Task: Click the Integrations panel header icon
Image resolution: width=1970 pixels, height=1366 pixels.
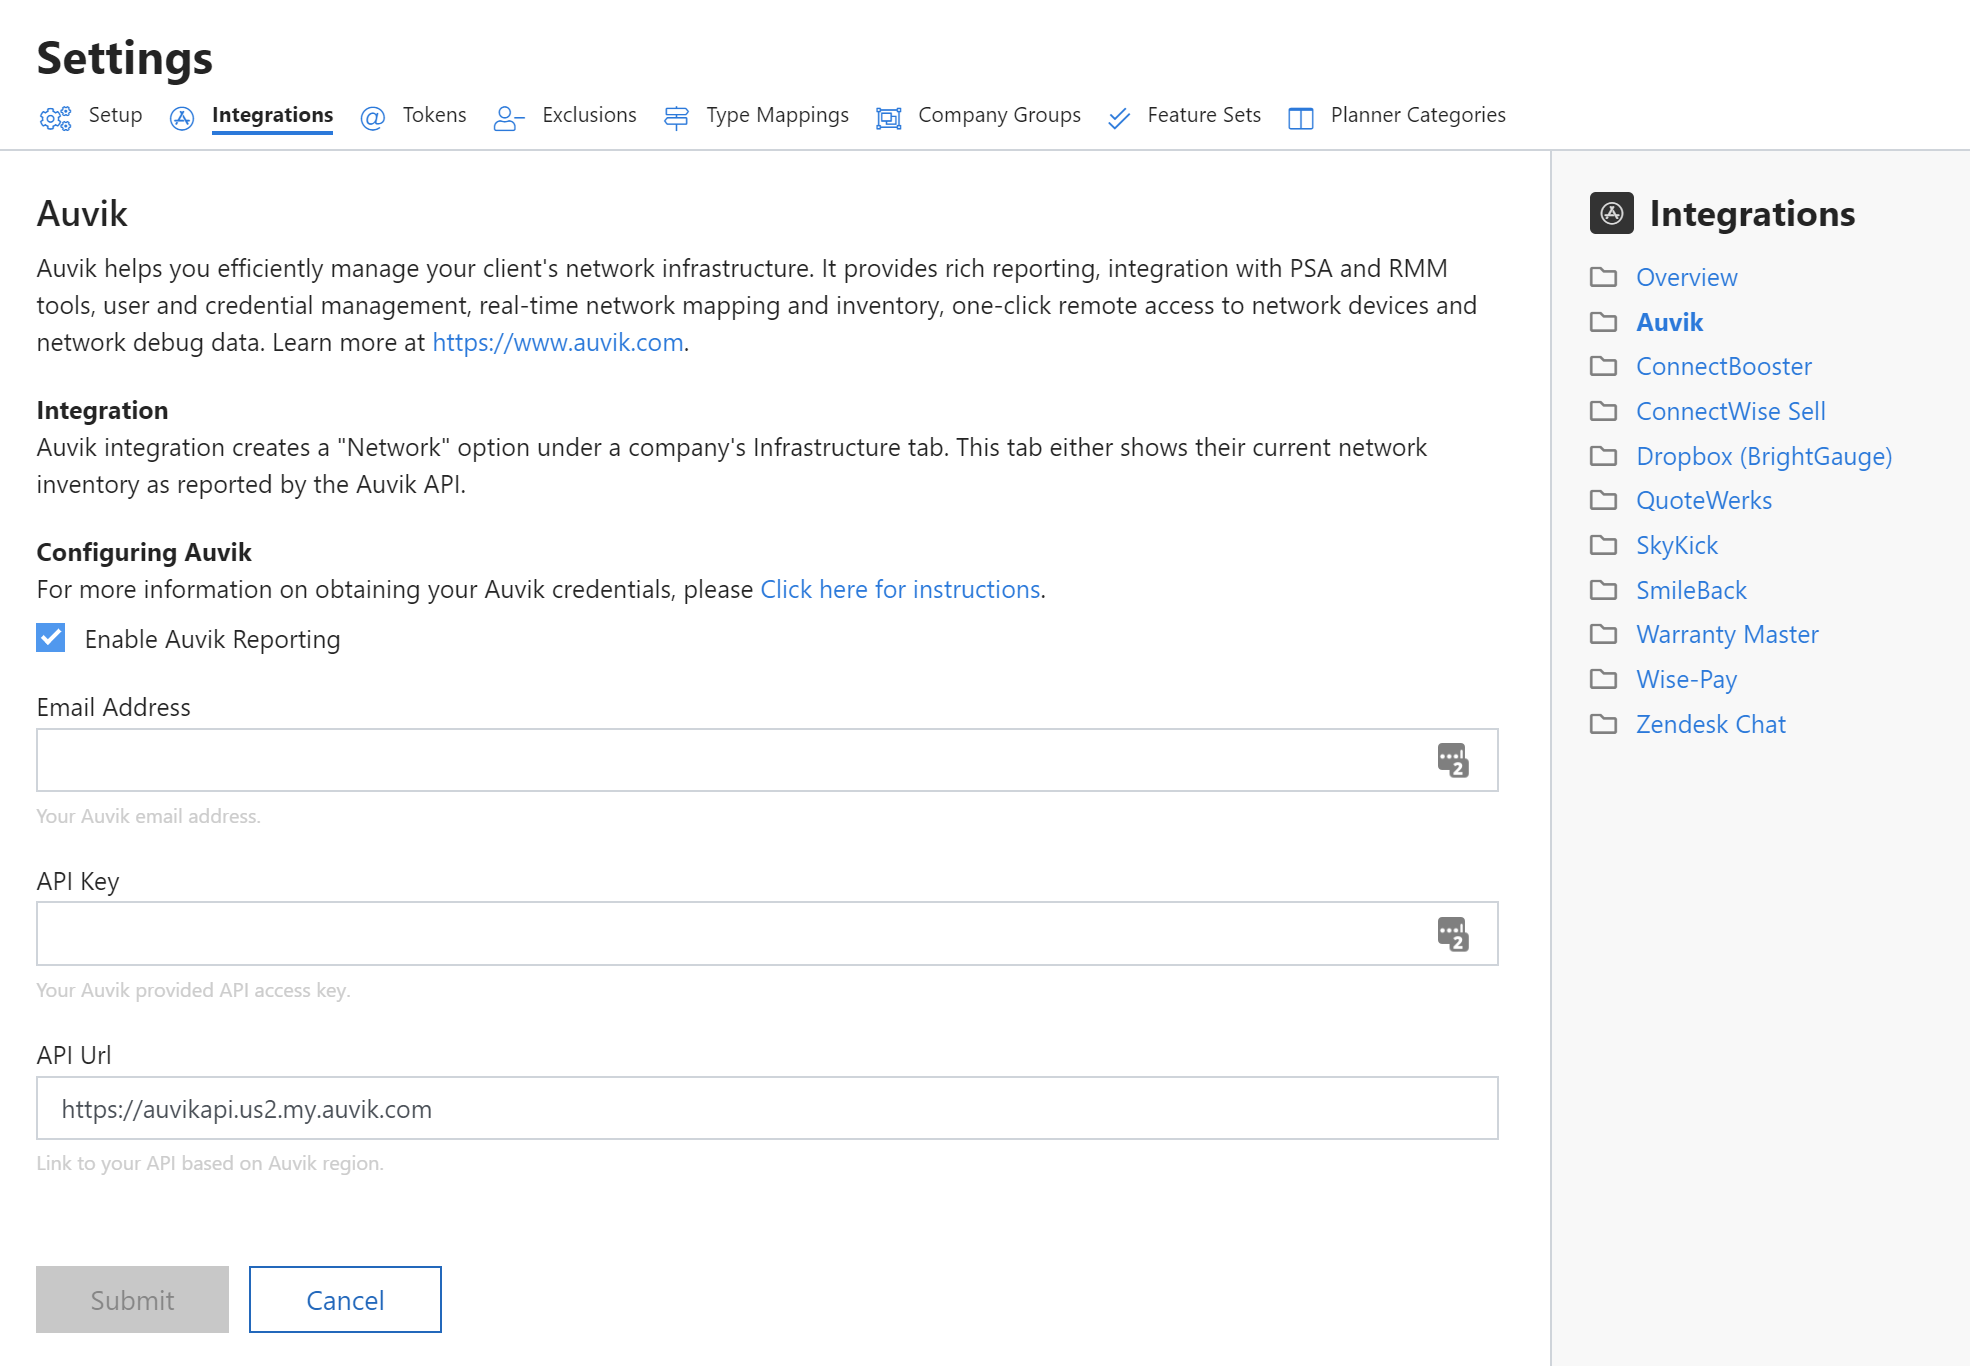Action: [1612, 213]
